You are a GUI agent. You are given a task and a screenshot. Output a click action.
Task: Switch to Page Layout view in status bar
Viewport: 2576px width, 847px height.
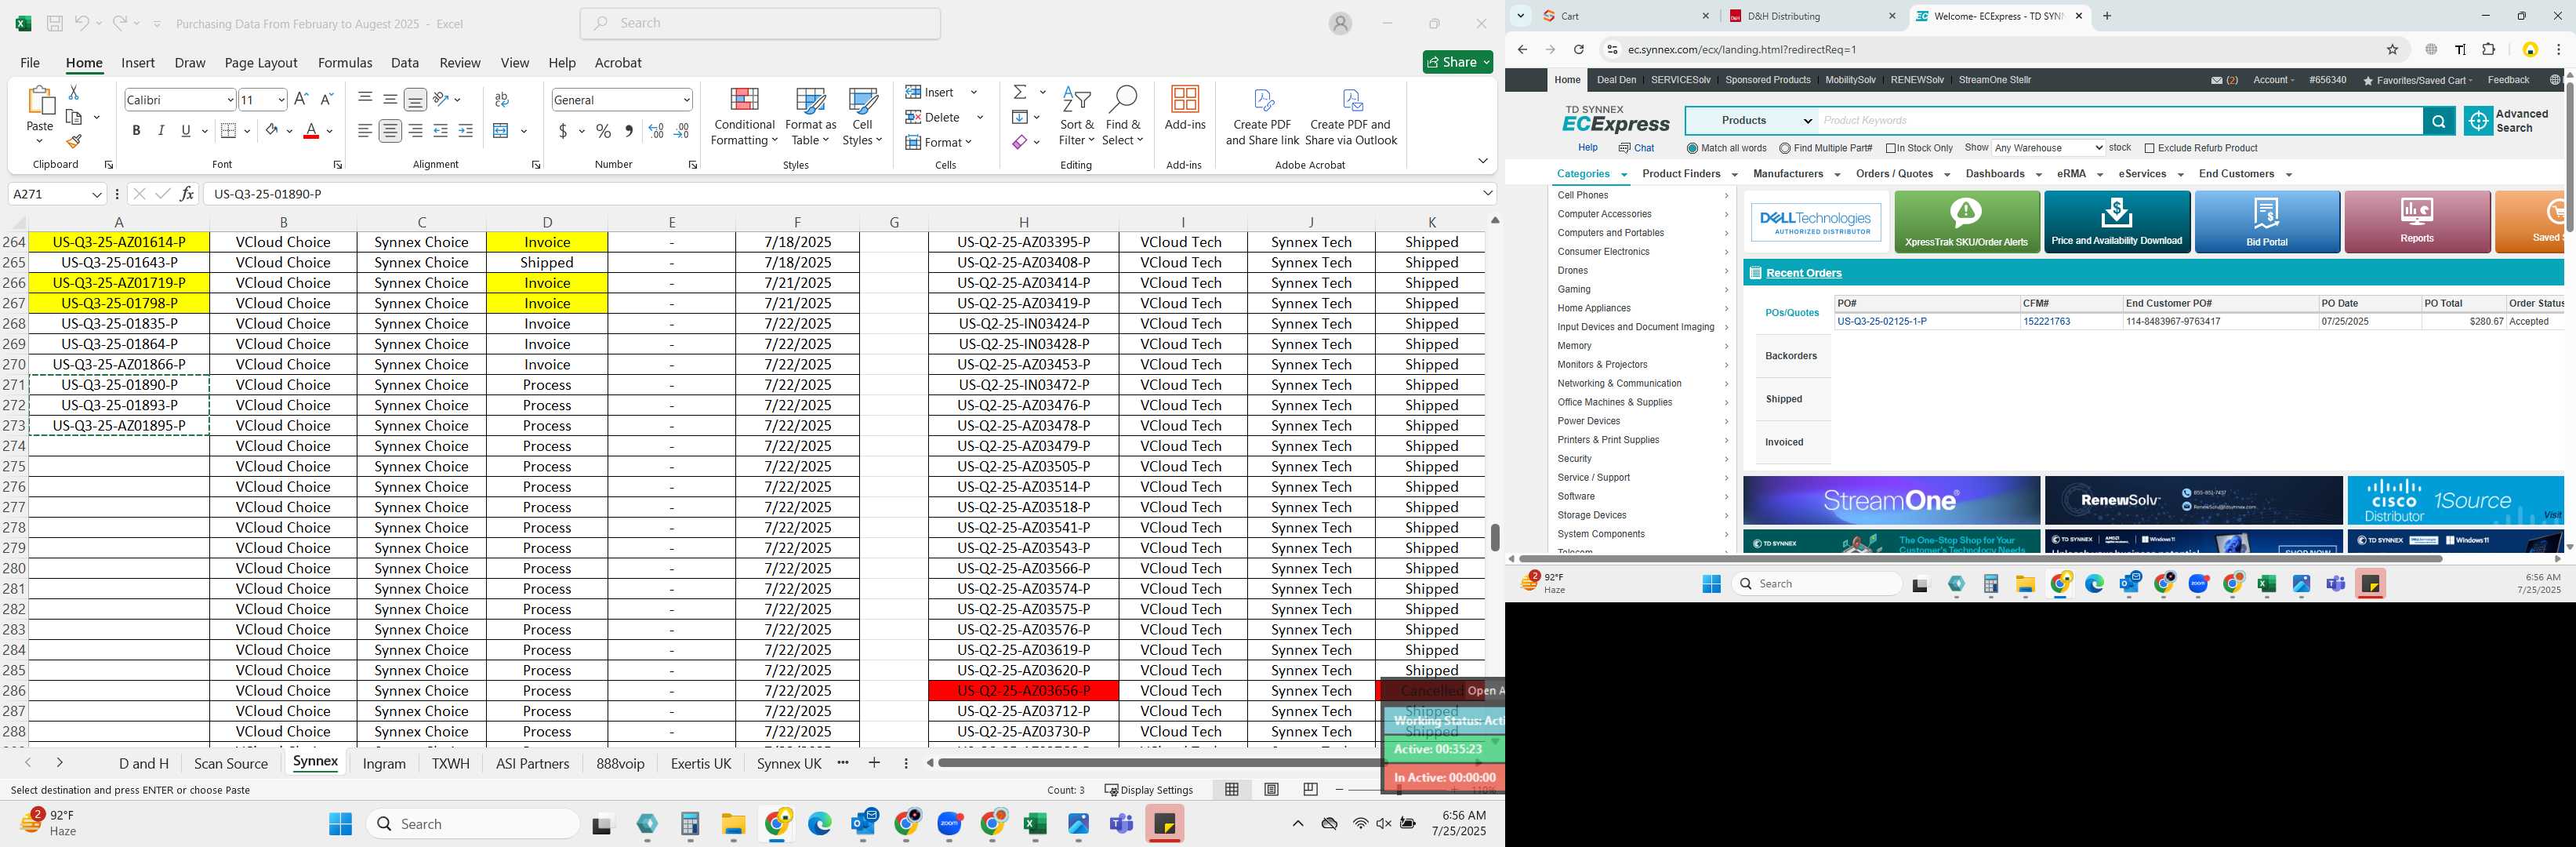click(1271, 789)
